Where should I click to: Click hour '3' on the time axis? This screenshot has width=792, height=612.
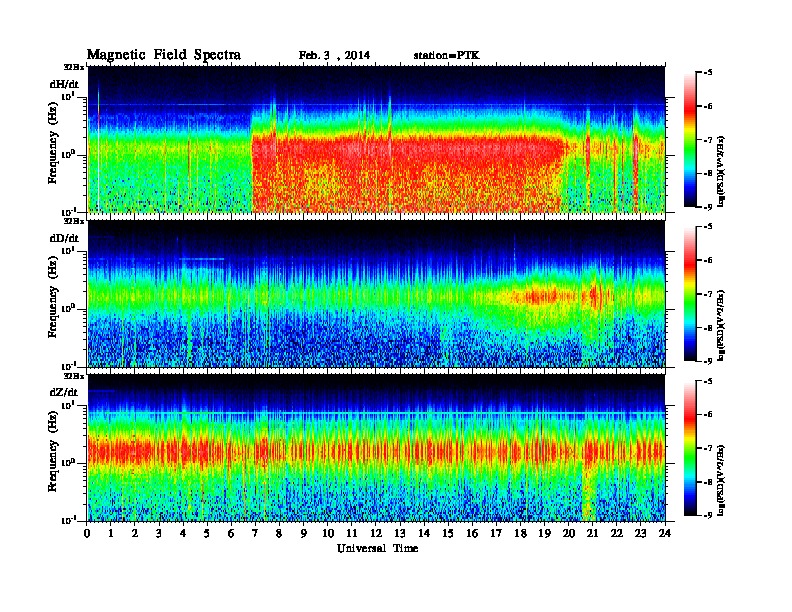(x=159, y=533)
